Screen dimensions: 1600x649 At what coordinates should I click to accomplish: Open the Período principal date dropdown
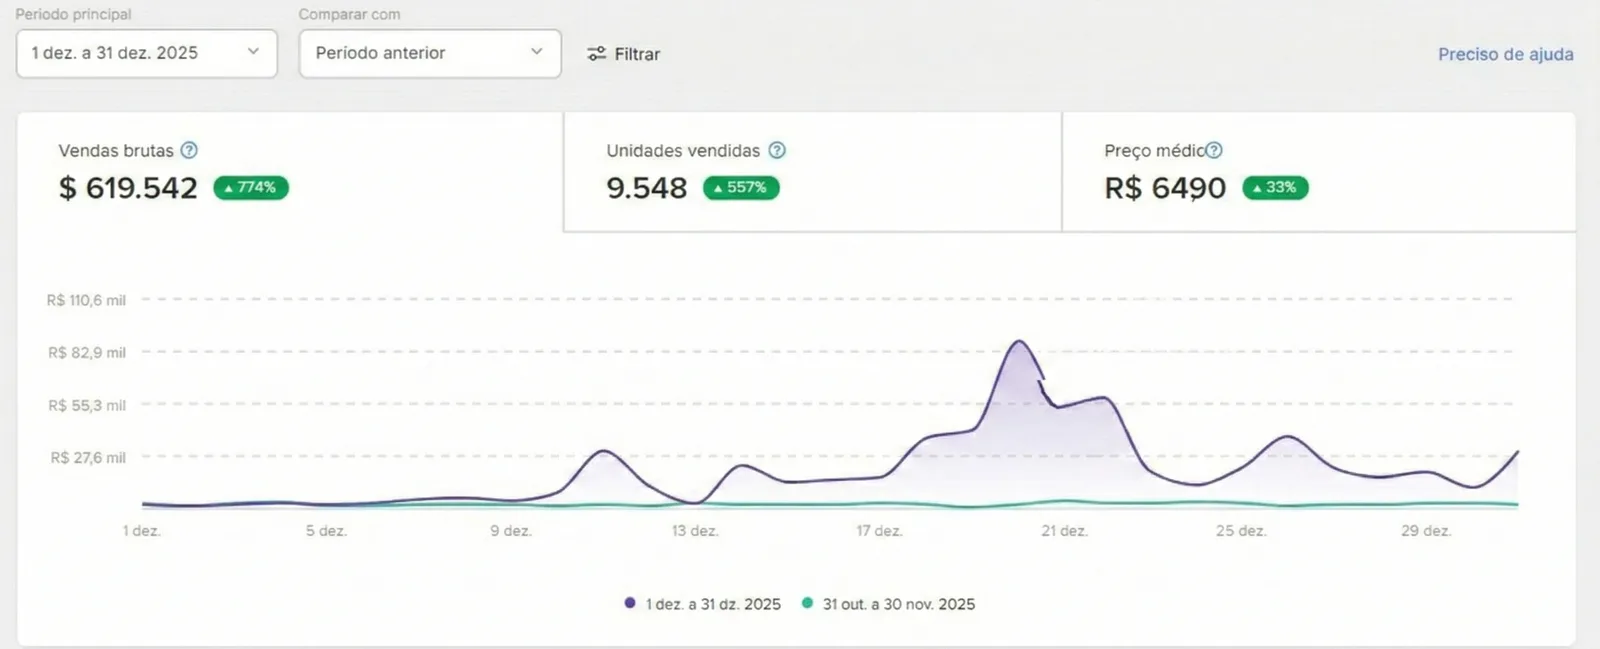click(146, 53)
